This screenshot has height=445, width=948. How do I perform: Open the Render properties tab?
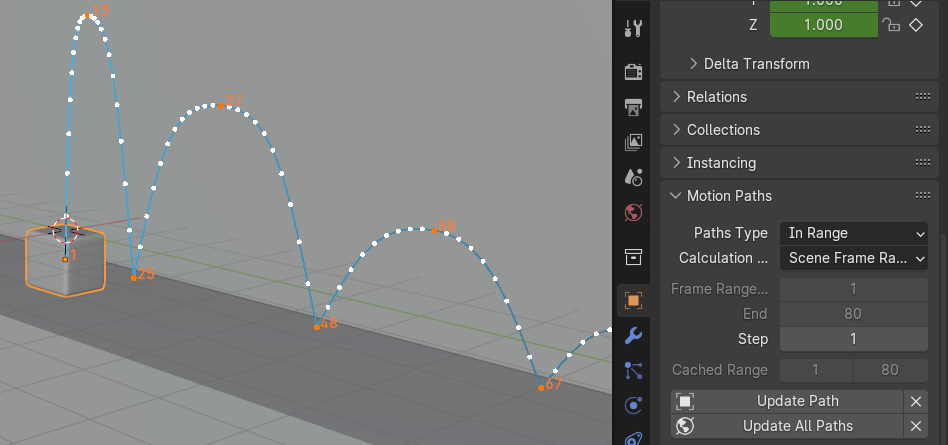pos(633,72)
